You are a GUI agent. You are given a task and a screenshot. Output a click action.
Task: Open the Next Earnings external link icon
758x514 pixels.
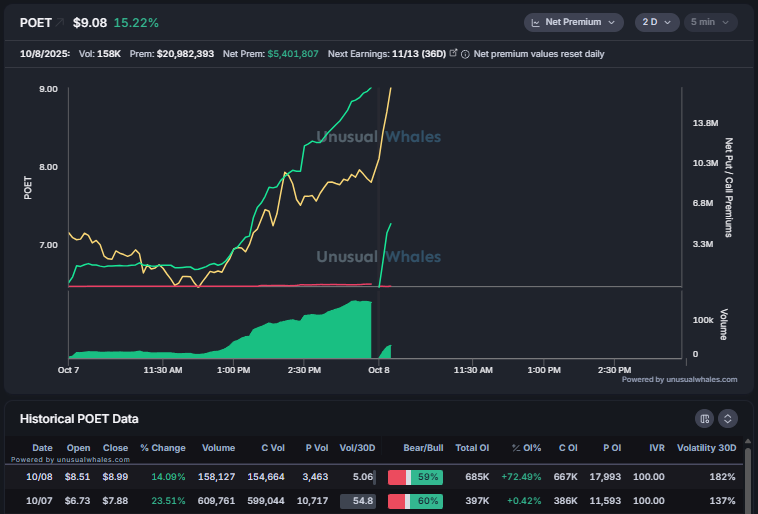pyautogui.click(x=453, y=53)
